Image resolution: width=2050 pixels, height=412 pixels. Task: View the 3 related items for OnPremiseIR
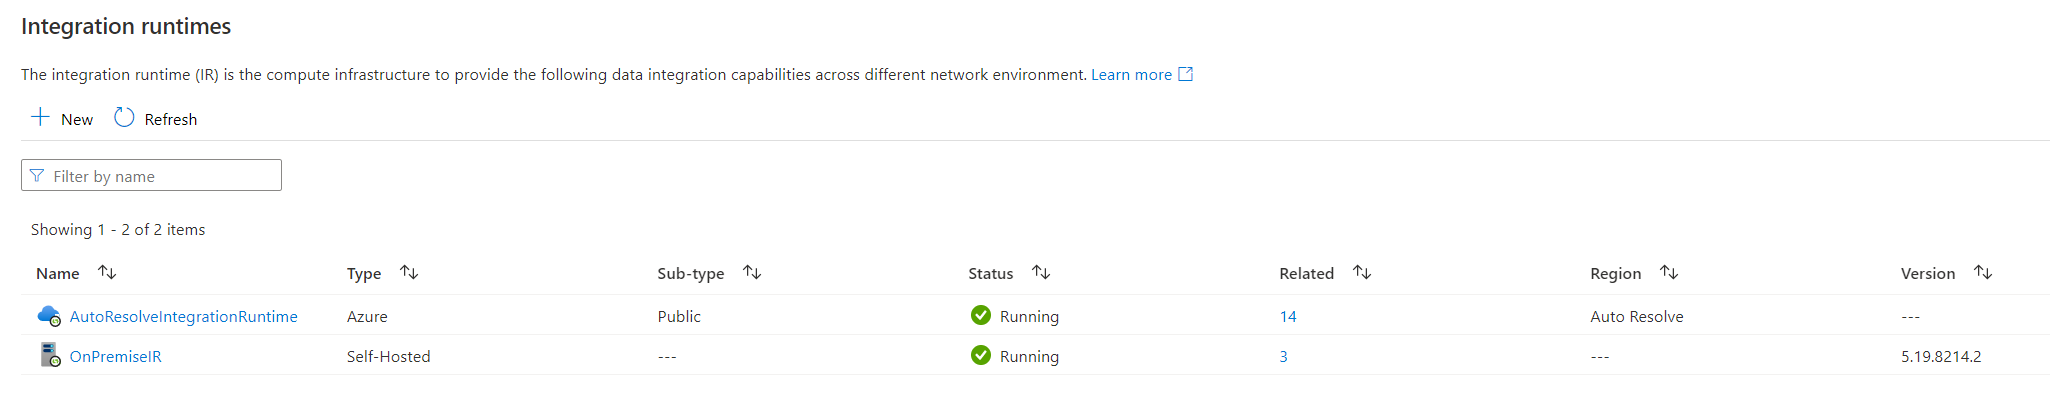click(1283, 356)
